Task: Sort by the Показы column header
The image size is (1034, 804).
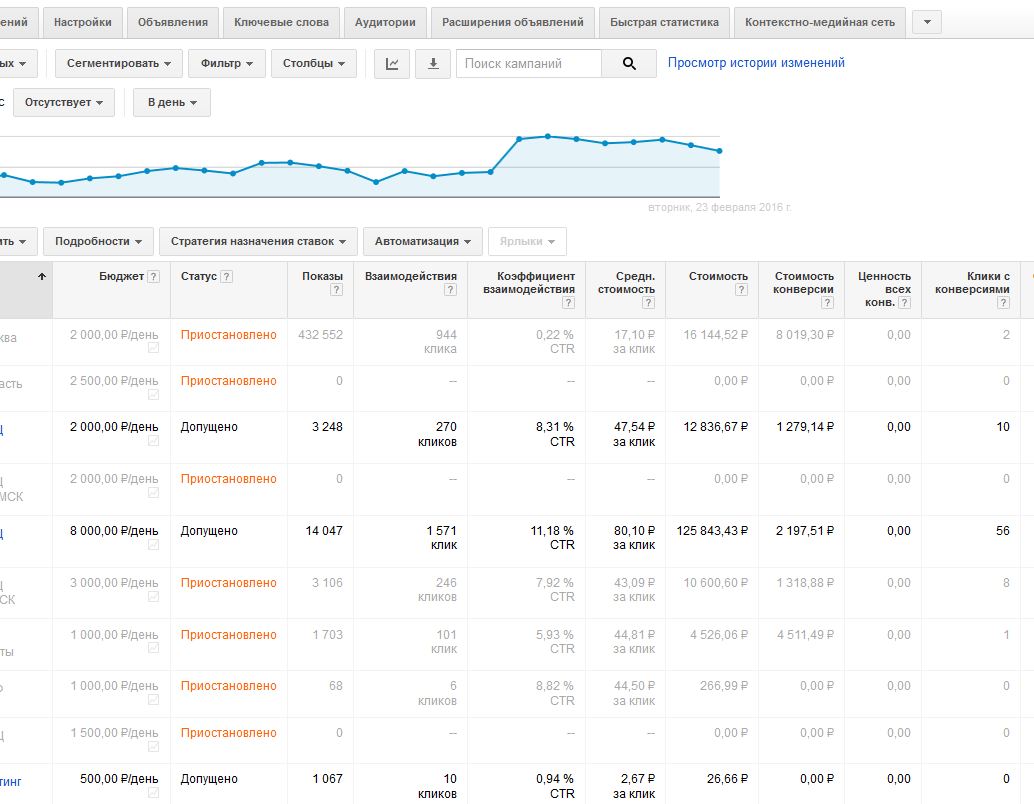Action: pos(322,276)
